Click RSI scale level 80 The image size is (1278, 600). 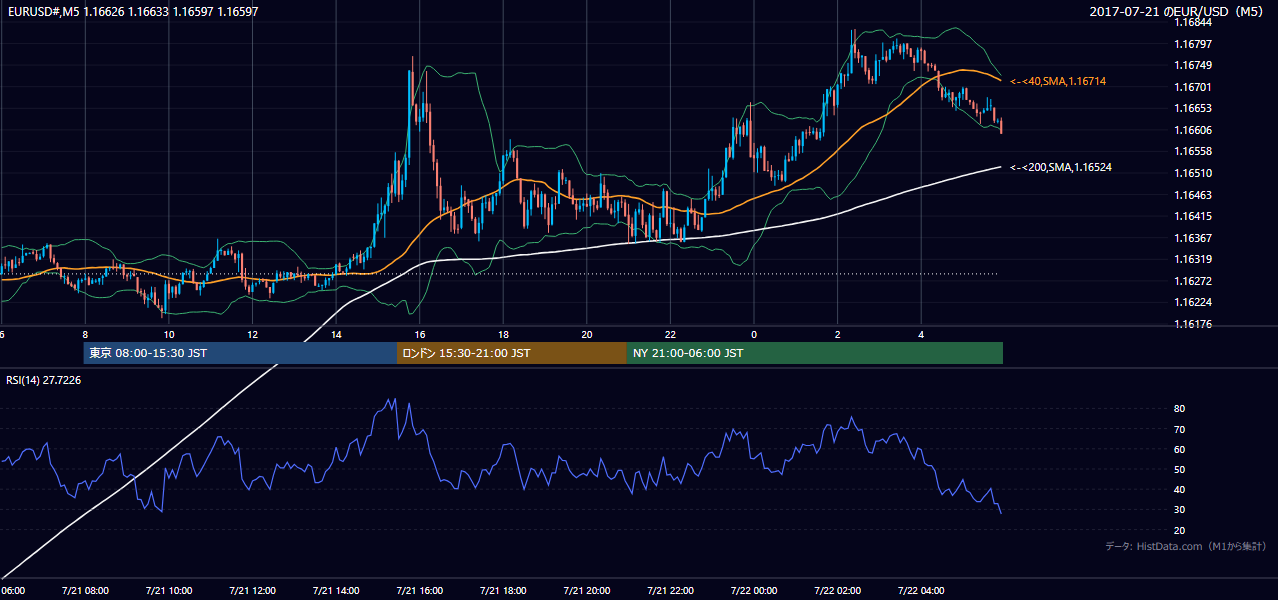click(1179, 409)
